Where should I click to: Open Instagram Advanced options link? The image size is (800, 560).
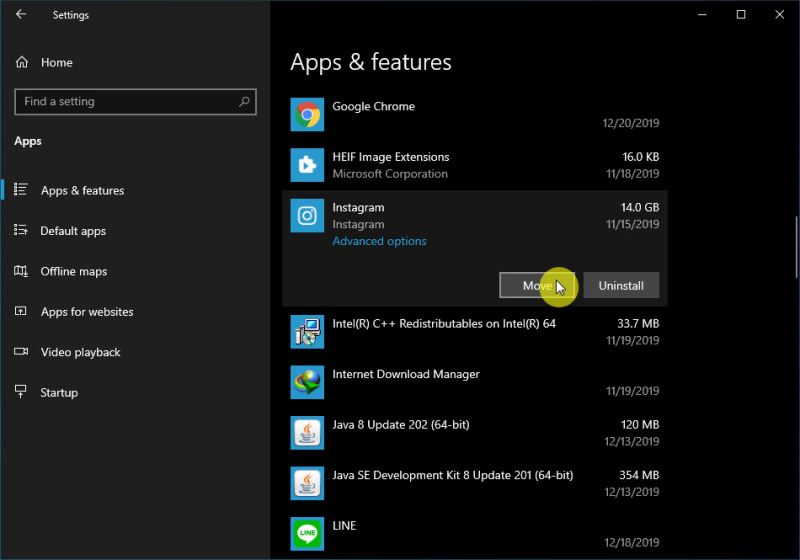tap(379, 242)
